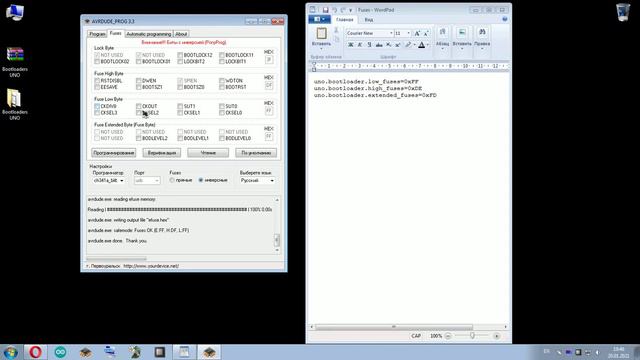Click WordPad Redo icon in title bar

click(x=343, y=10)
